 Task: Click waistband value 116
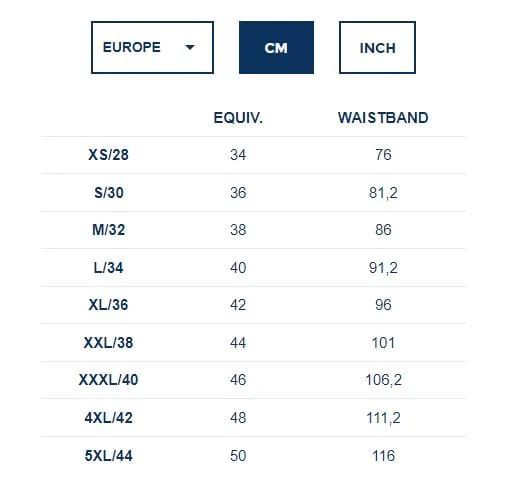[x=383, y=456]
